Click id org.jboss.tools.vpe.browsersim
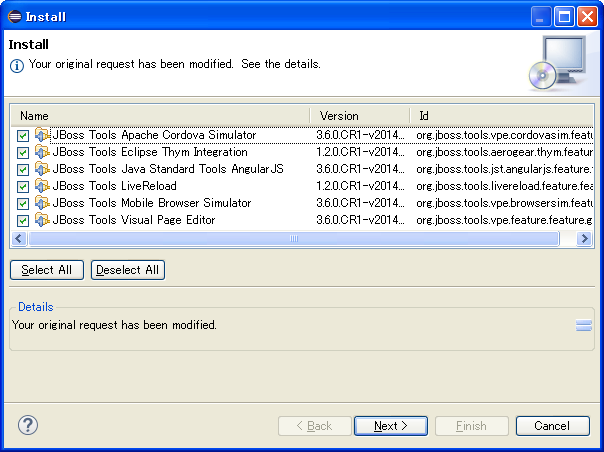Image resolution: width=604 pixels, height=452 pixels. coord(505,203)
